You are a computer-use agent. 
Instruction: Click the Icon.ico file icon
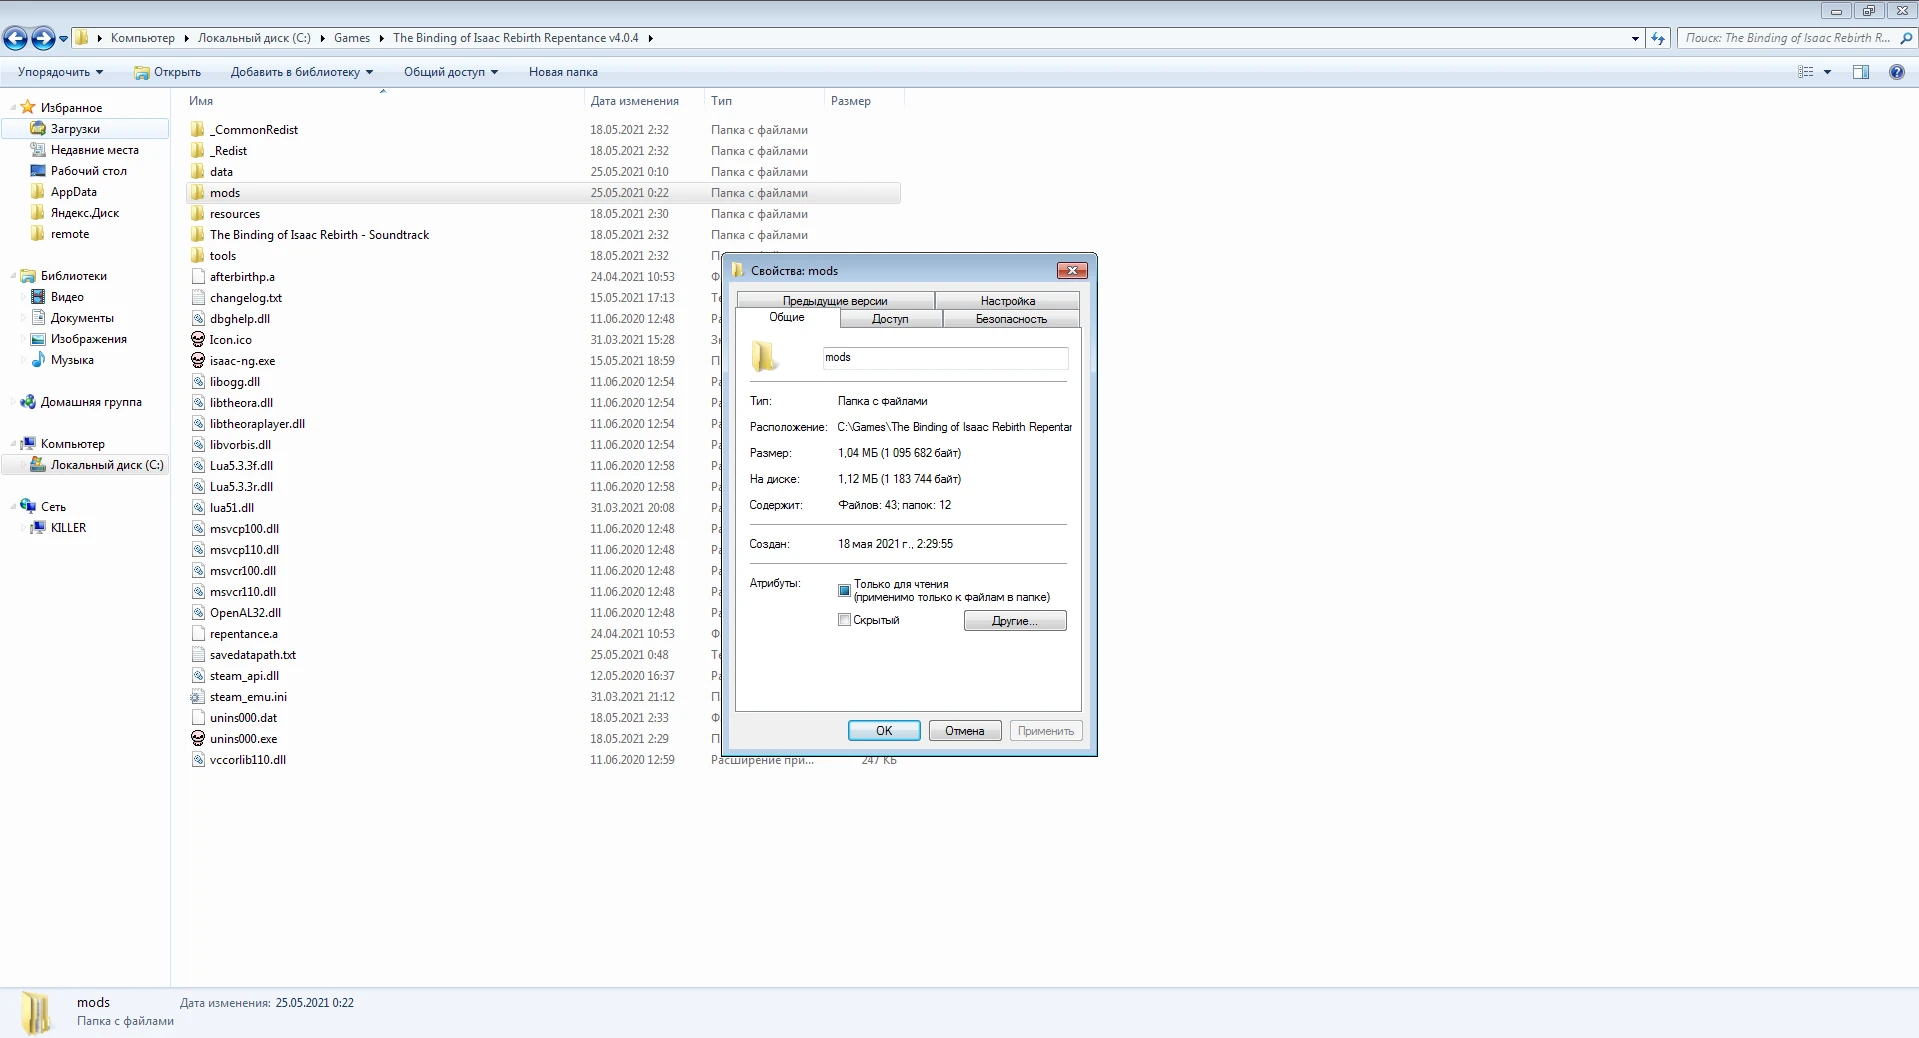click(198, 339)
